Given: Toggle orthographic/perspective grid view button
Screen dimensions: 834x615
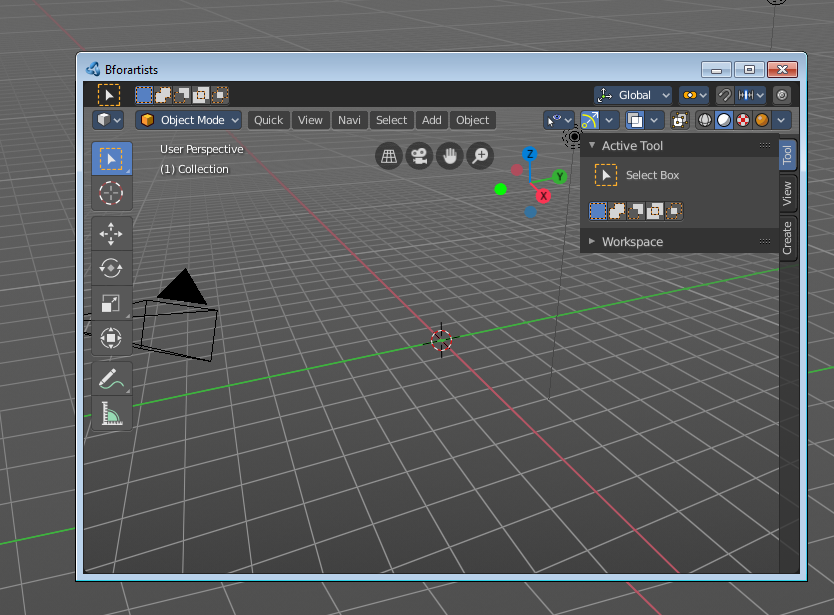Looking at the screenshot, I should point(389,156).
